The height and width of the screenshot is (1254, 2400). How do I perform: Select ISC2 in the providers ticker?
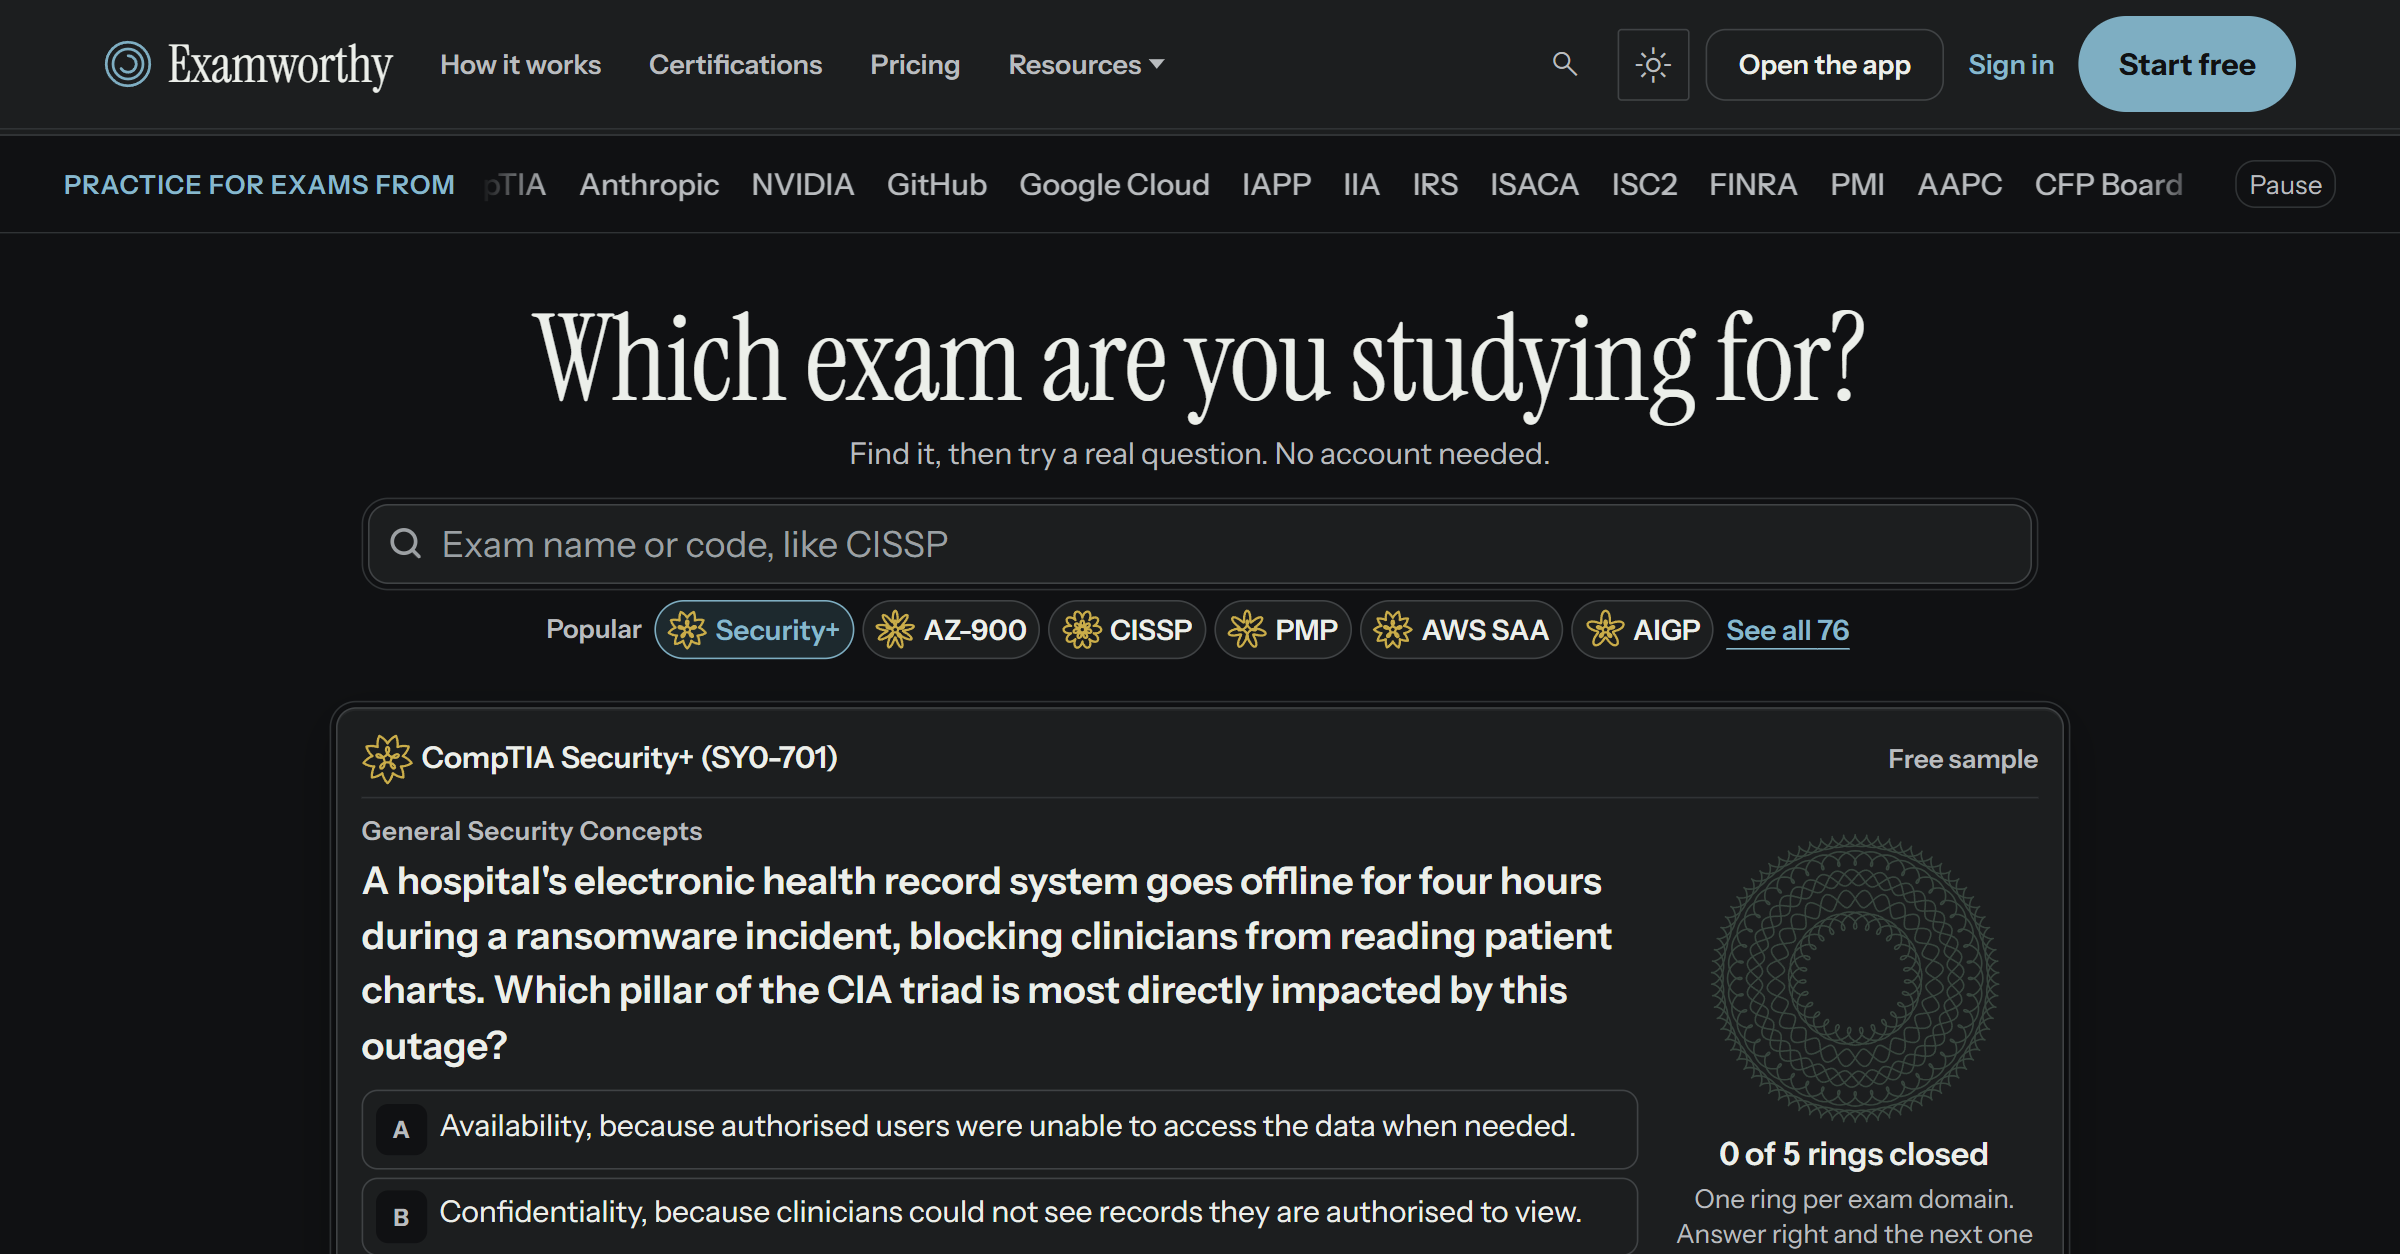pos(1644,184)
